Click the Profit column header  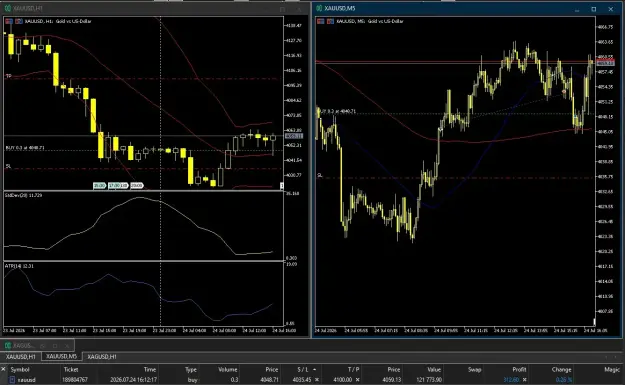click(x=519, y=369)
